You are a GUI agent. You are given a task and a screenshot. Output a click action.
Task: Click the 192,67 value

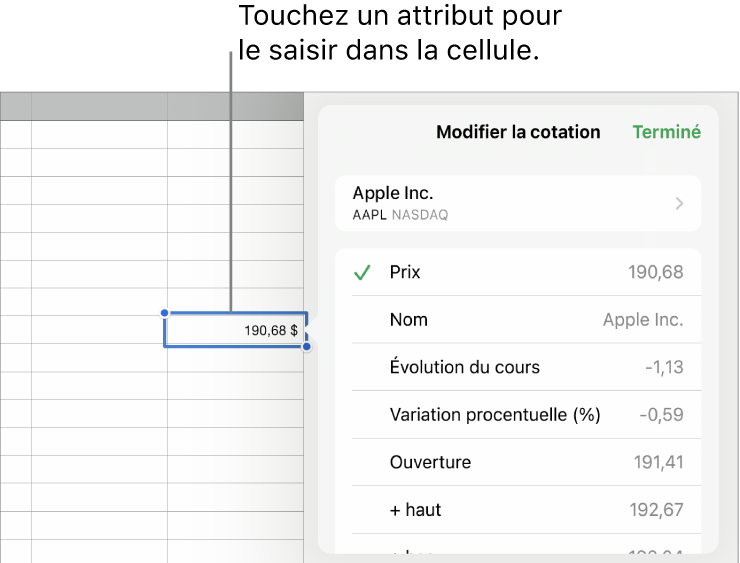pos(656,510)
